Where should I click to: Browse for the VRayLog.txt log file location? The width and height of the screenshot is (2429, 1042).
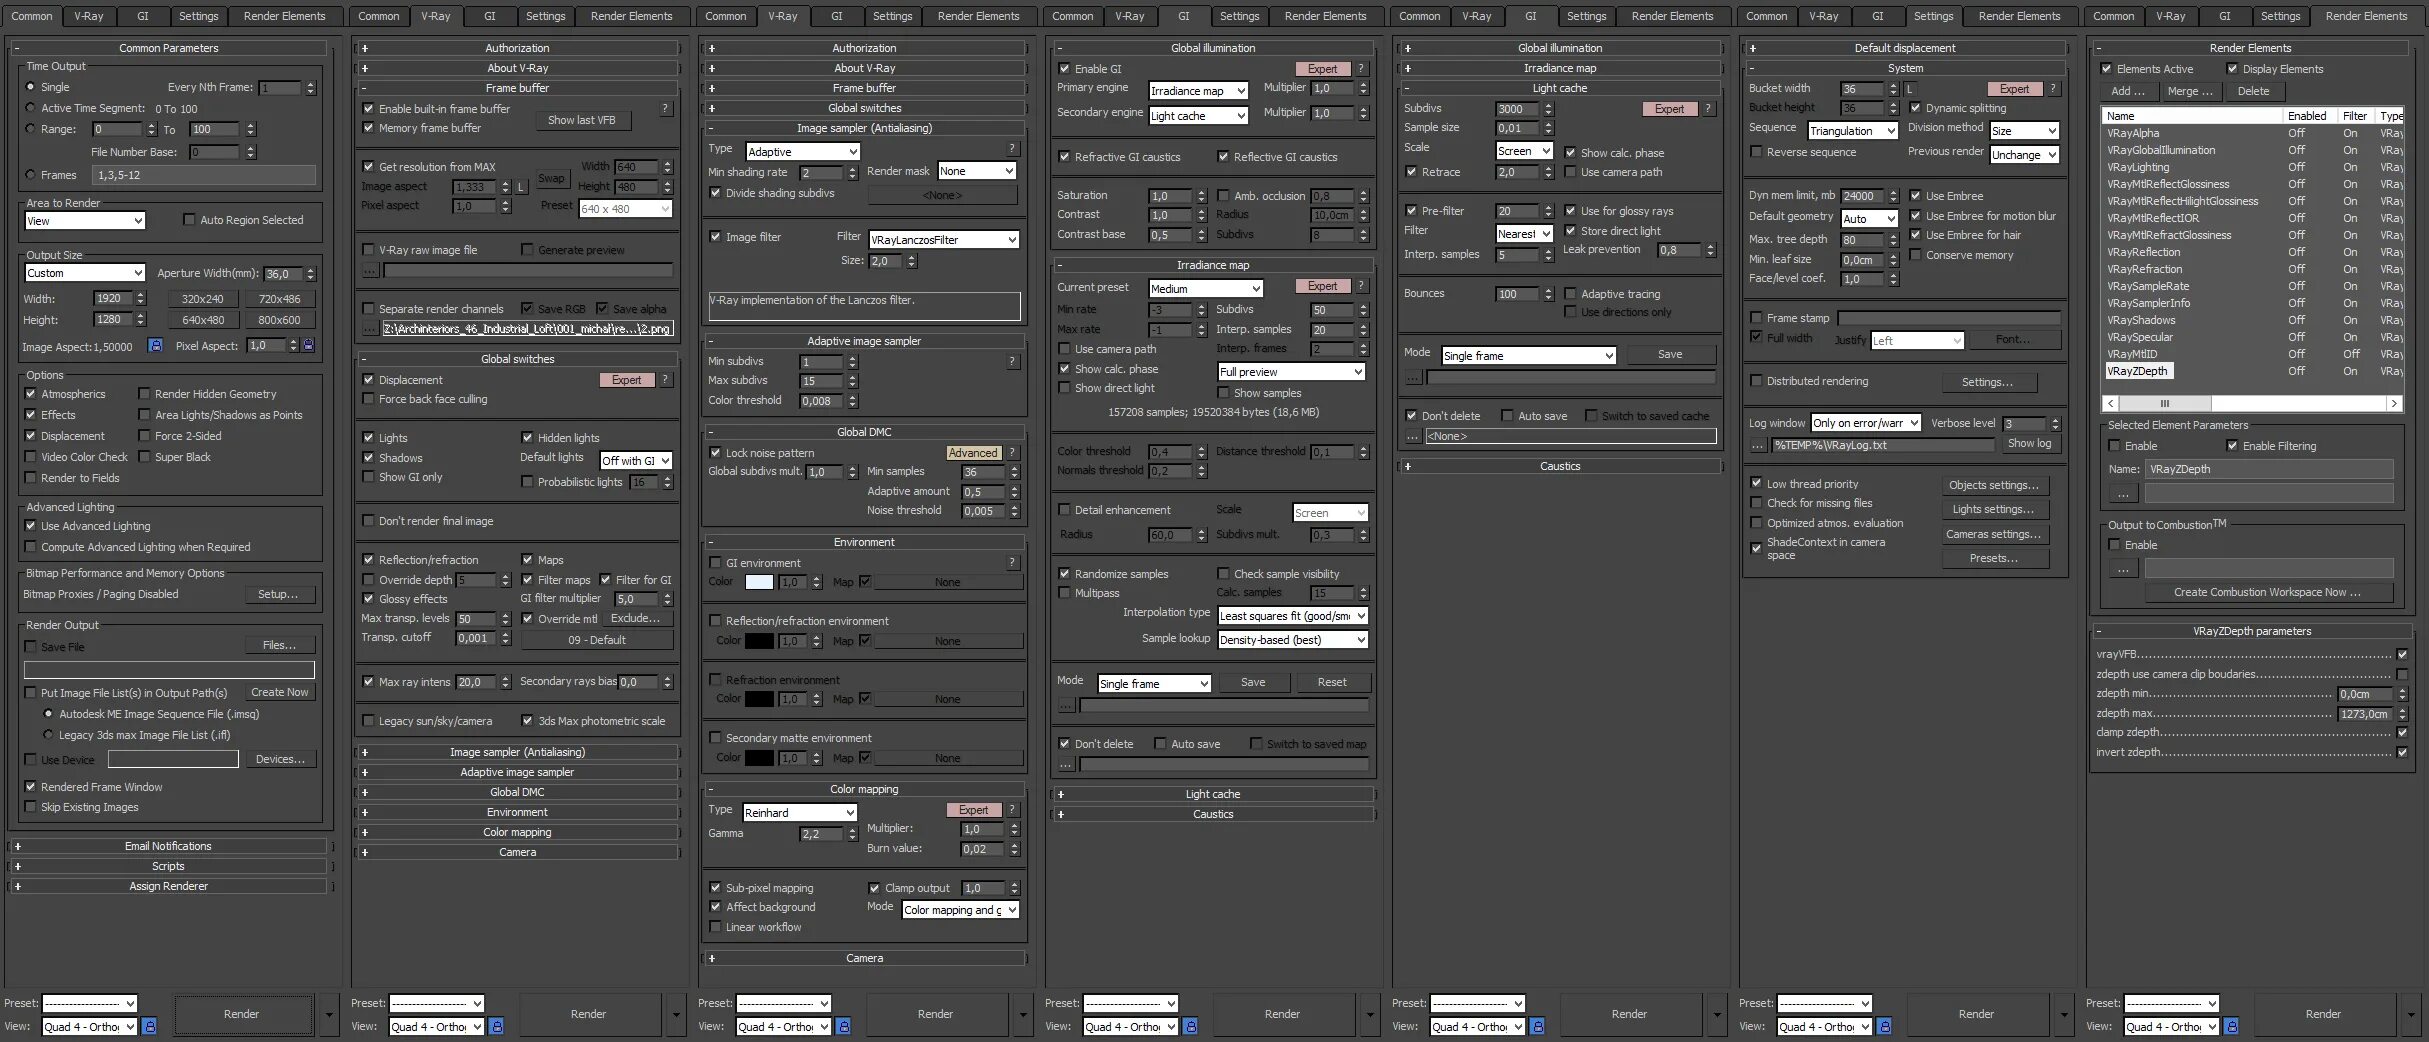tap(1758, 445)
